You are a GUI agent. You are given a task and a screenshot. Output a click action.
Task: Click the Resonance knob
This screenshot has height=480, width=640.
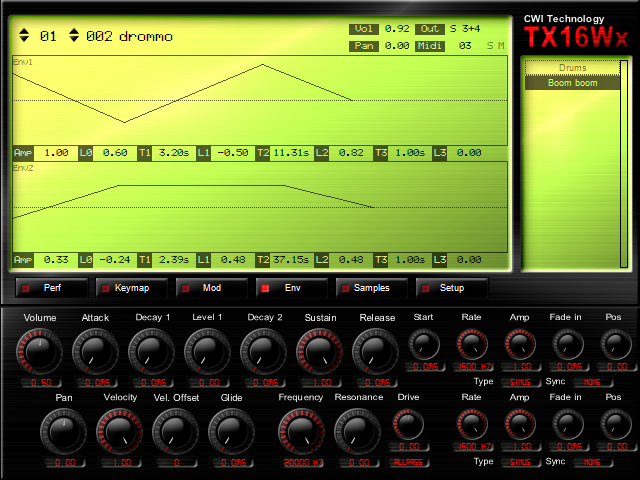coord(358,432)
